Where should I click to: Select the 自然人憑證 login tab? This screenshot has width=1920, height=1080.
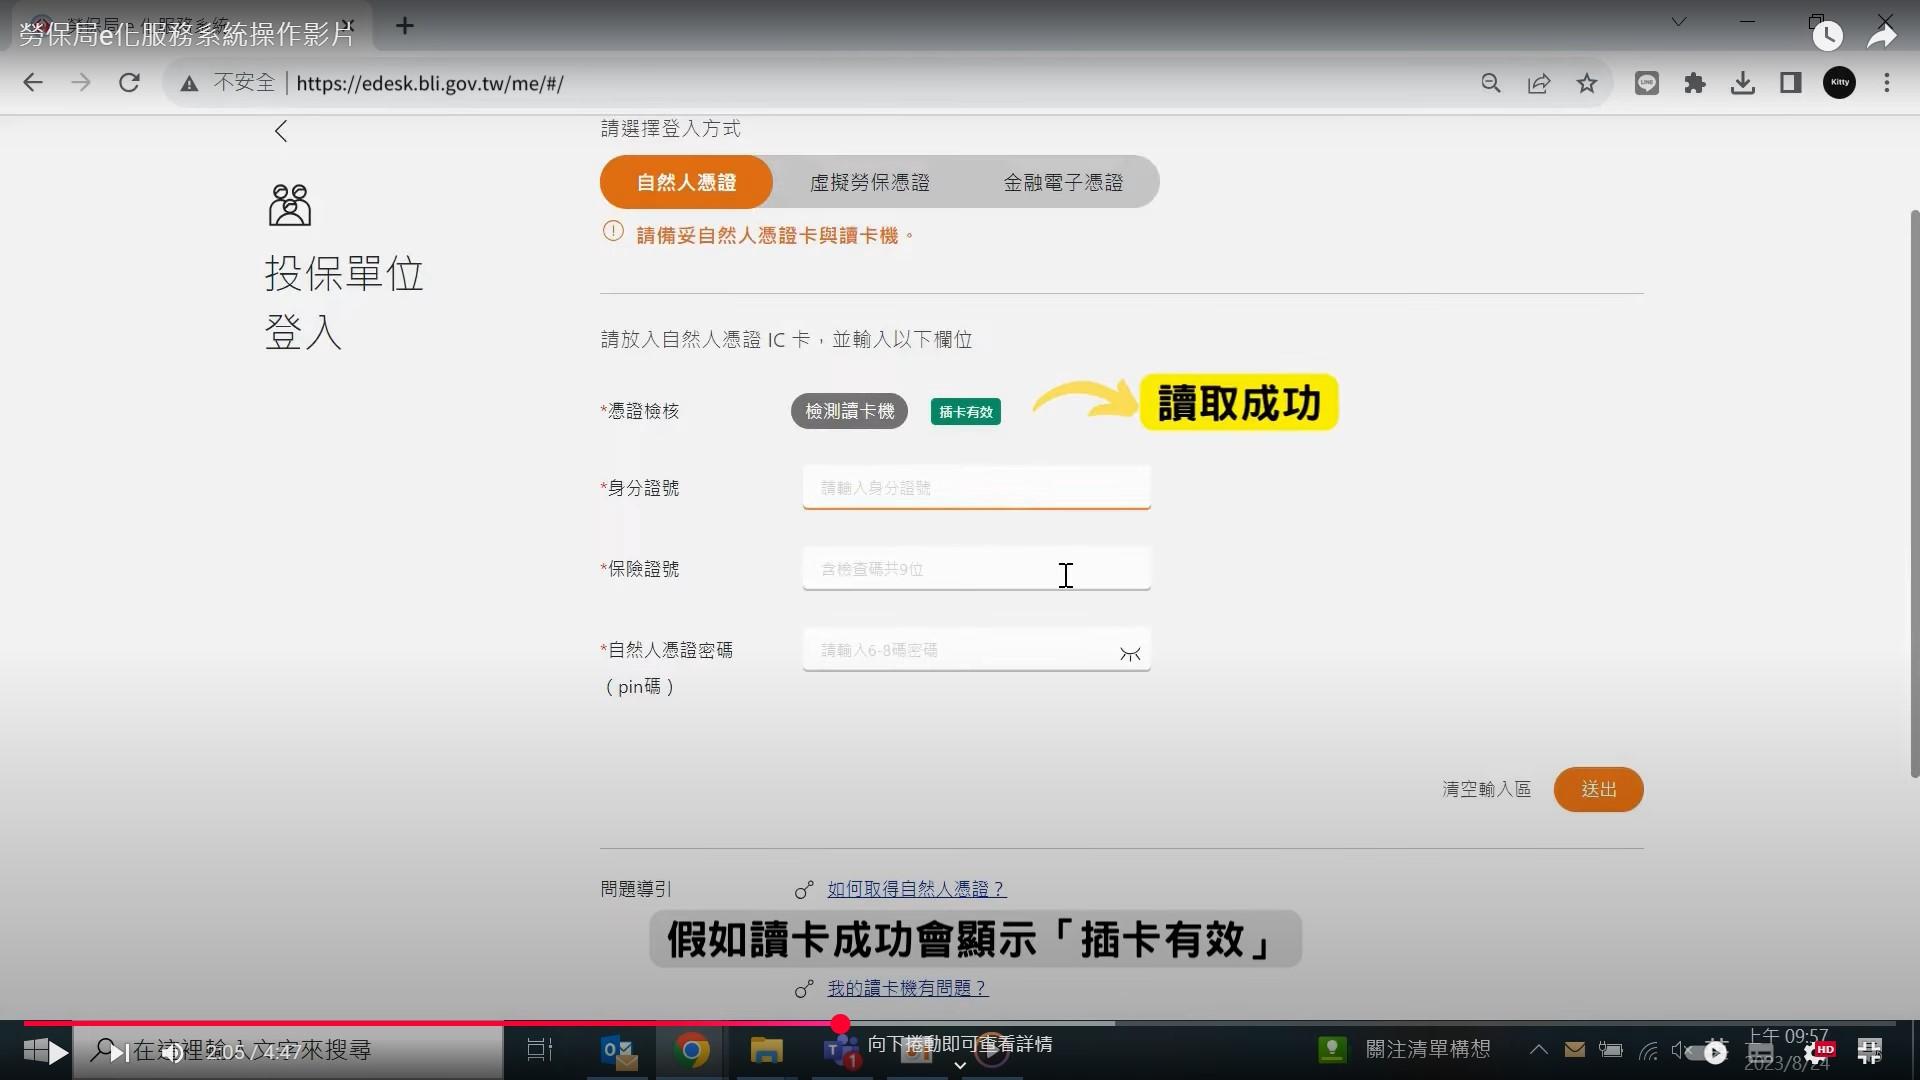(686, 182)
